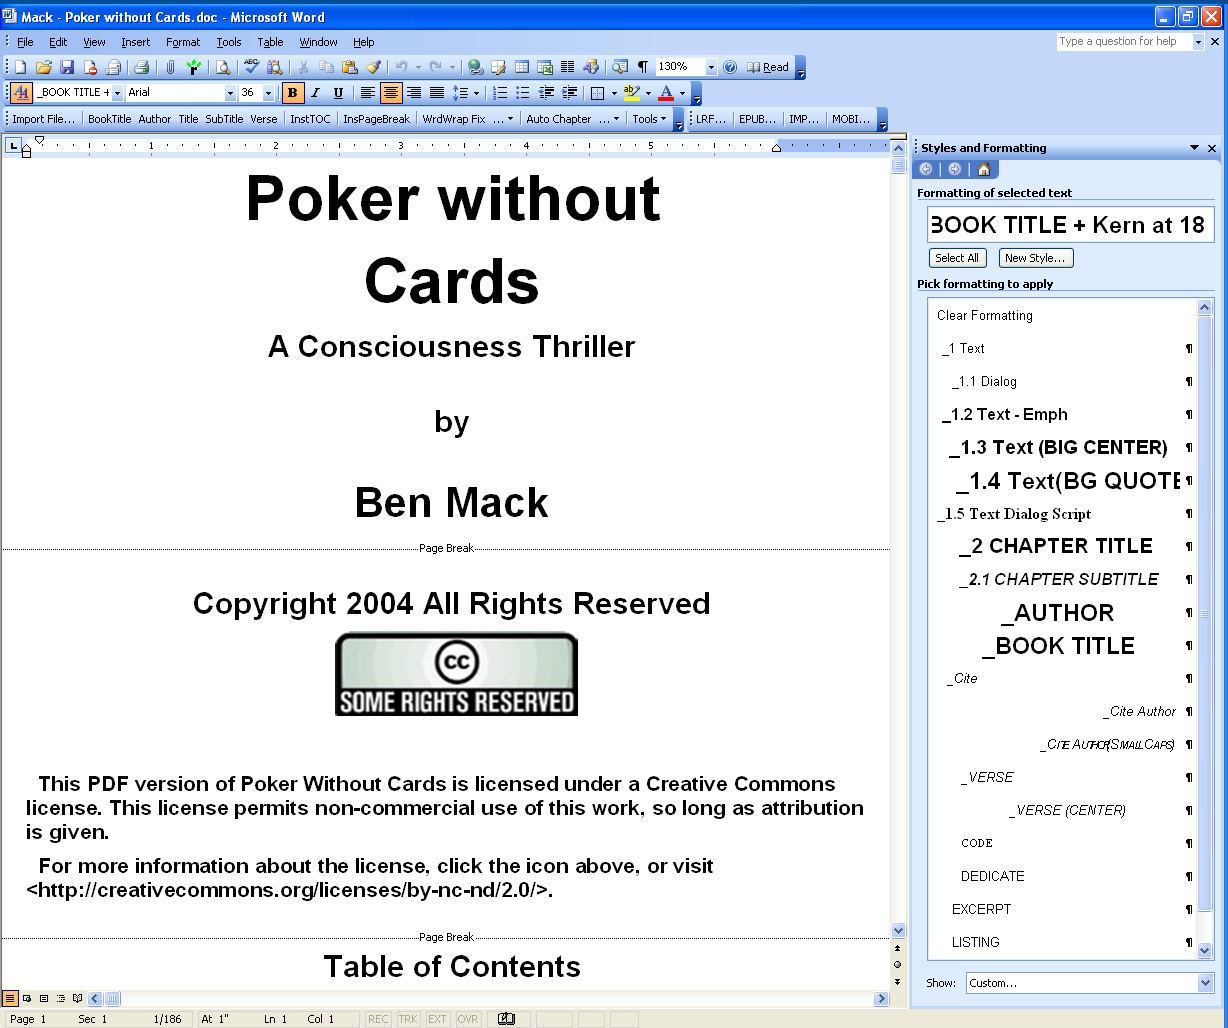
Task: Click the Print icon in toolbar
Action: [x=141, y=67]
